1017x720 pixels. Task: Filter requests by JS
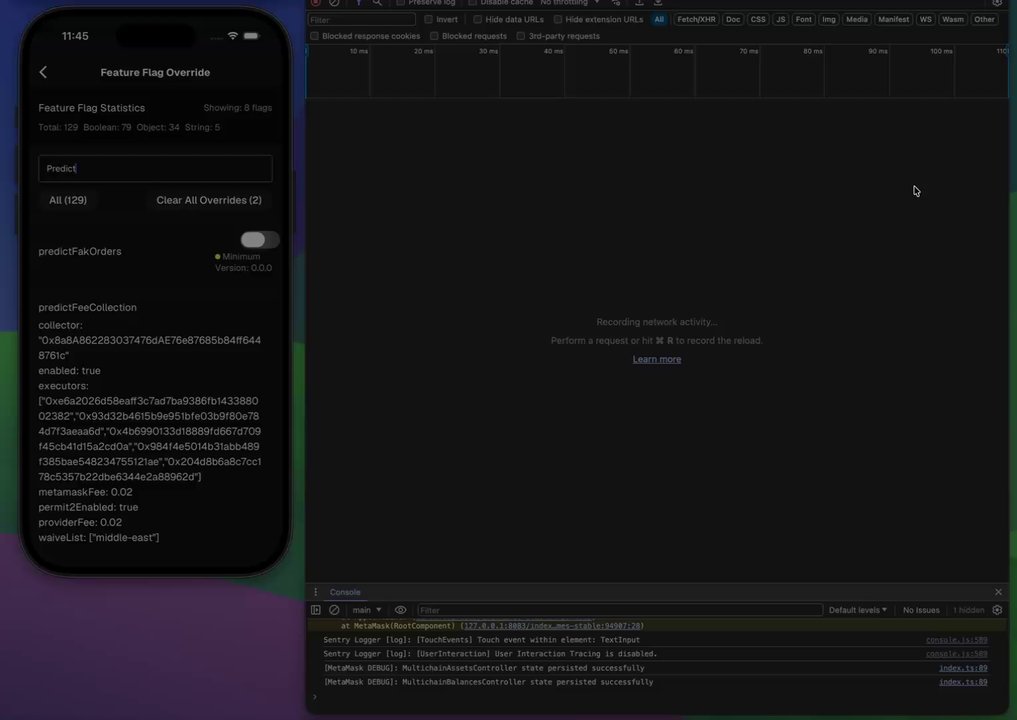point(781,19)
